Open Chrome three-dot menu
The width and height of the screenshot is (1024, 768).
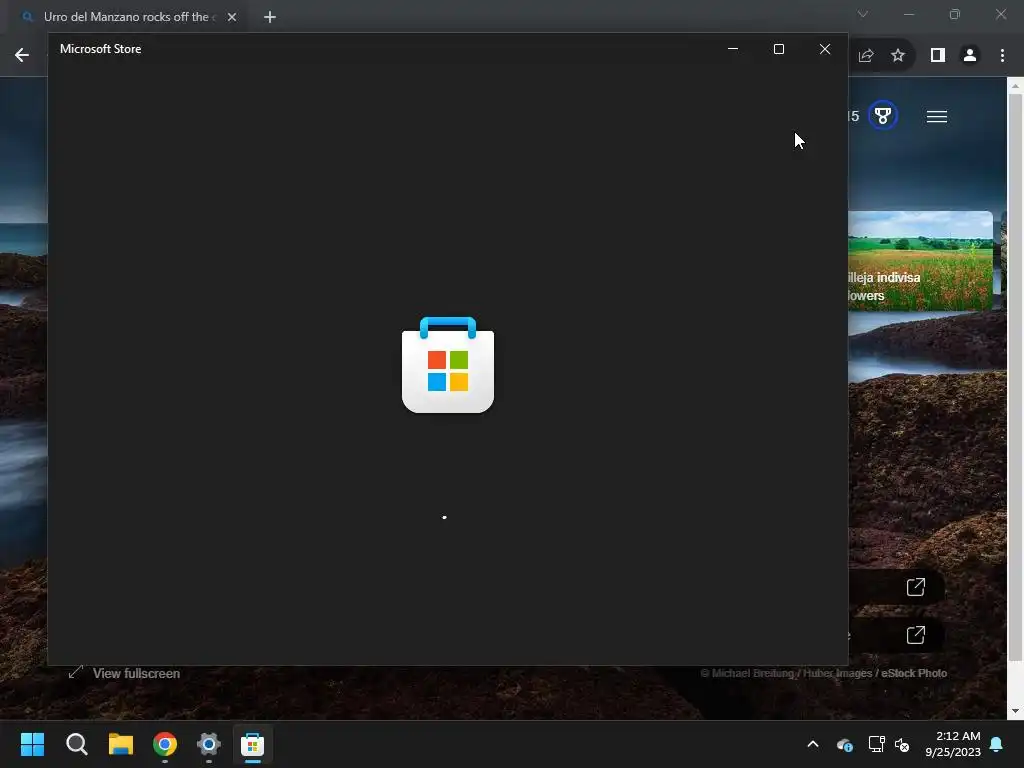pos(1002,56)
